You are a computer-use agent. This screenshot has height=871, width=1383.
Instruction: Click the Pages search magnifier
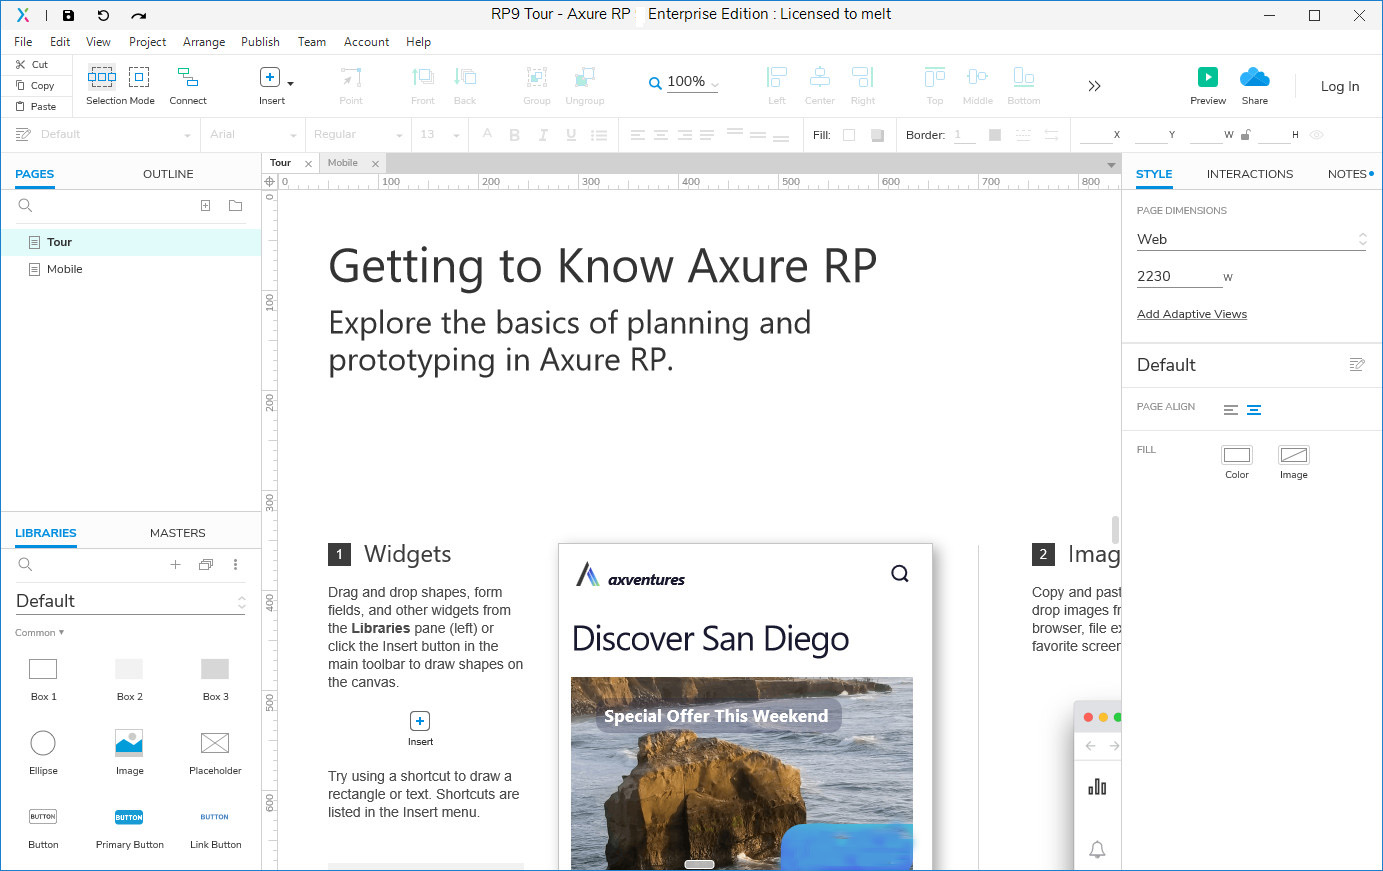pyautogui.click(x=25, y=205)
